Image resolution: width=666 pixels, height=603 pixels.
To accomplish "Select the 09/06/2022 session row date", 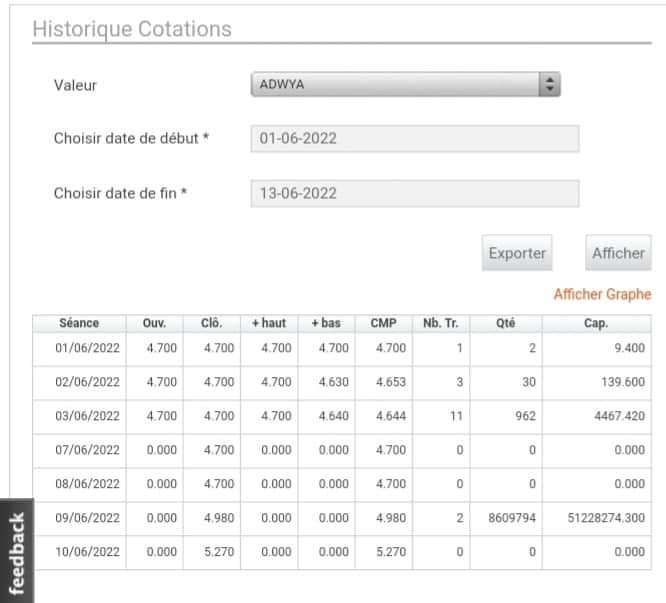I will (x=87, y=518).
